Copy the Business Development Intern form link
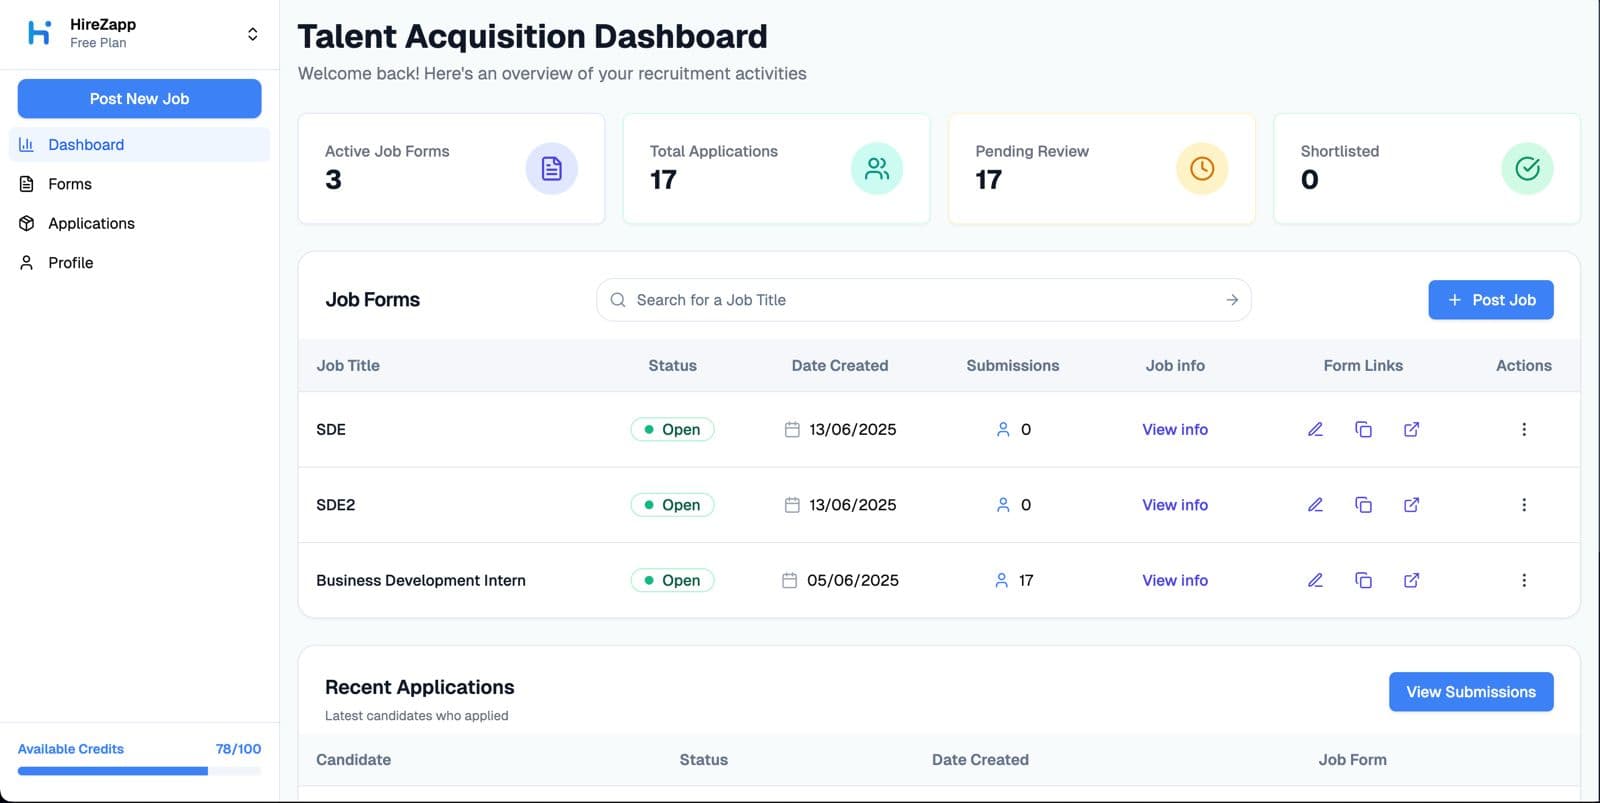Image resolution: width=1600 pixels, height=803 pixels. point(1363,580)
